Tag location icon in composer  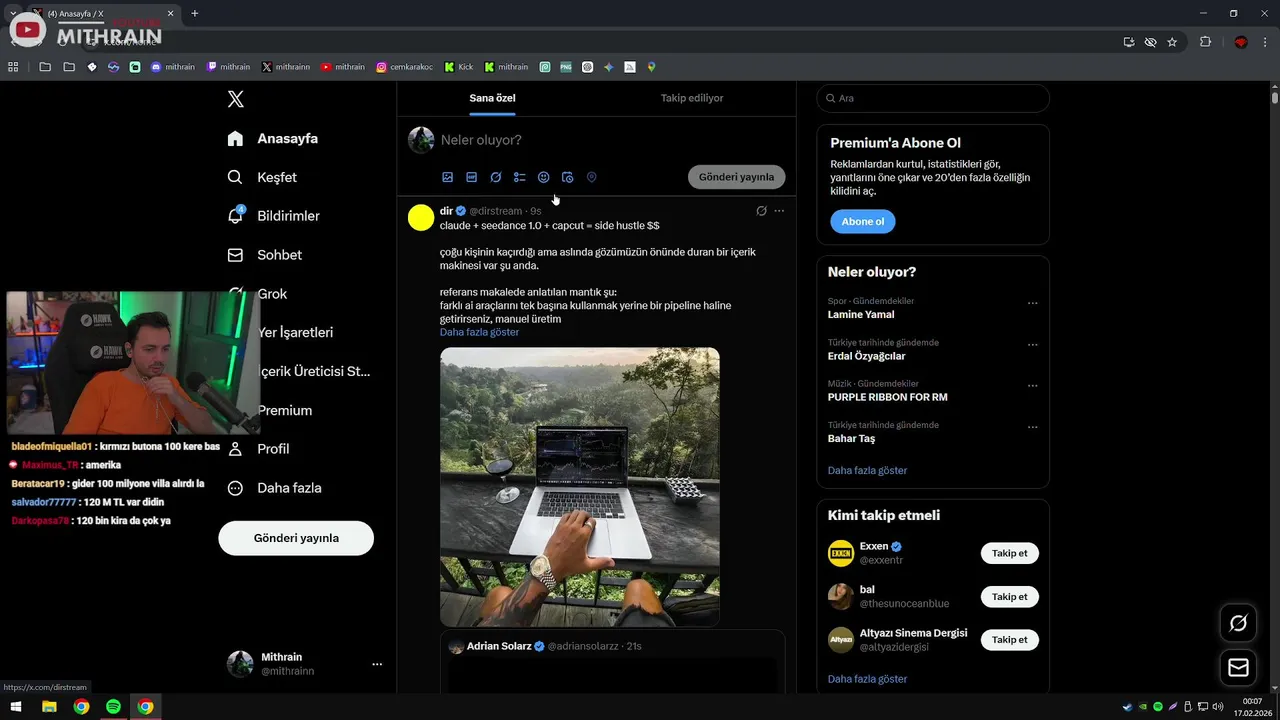pos(591,177)
